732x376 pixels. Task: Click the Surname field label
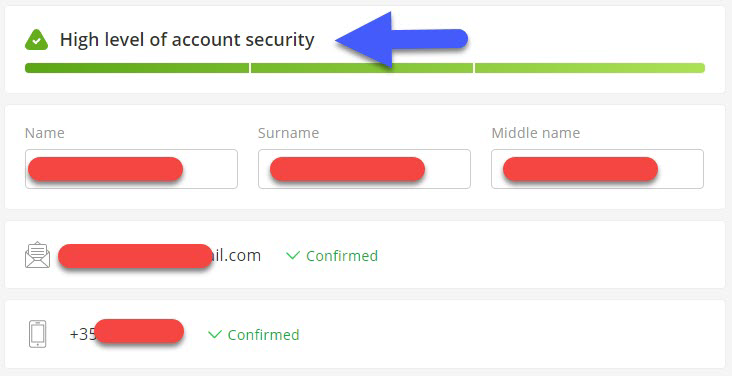coord(289,133)
